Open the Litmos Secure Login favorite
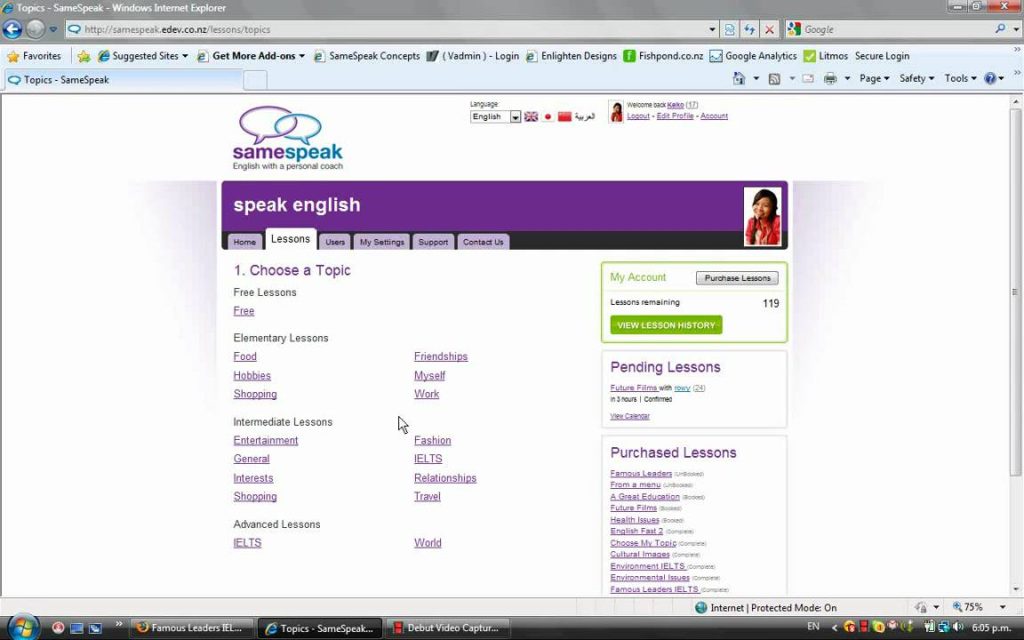 click(856, 56)
